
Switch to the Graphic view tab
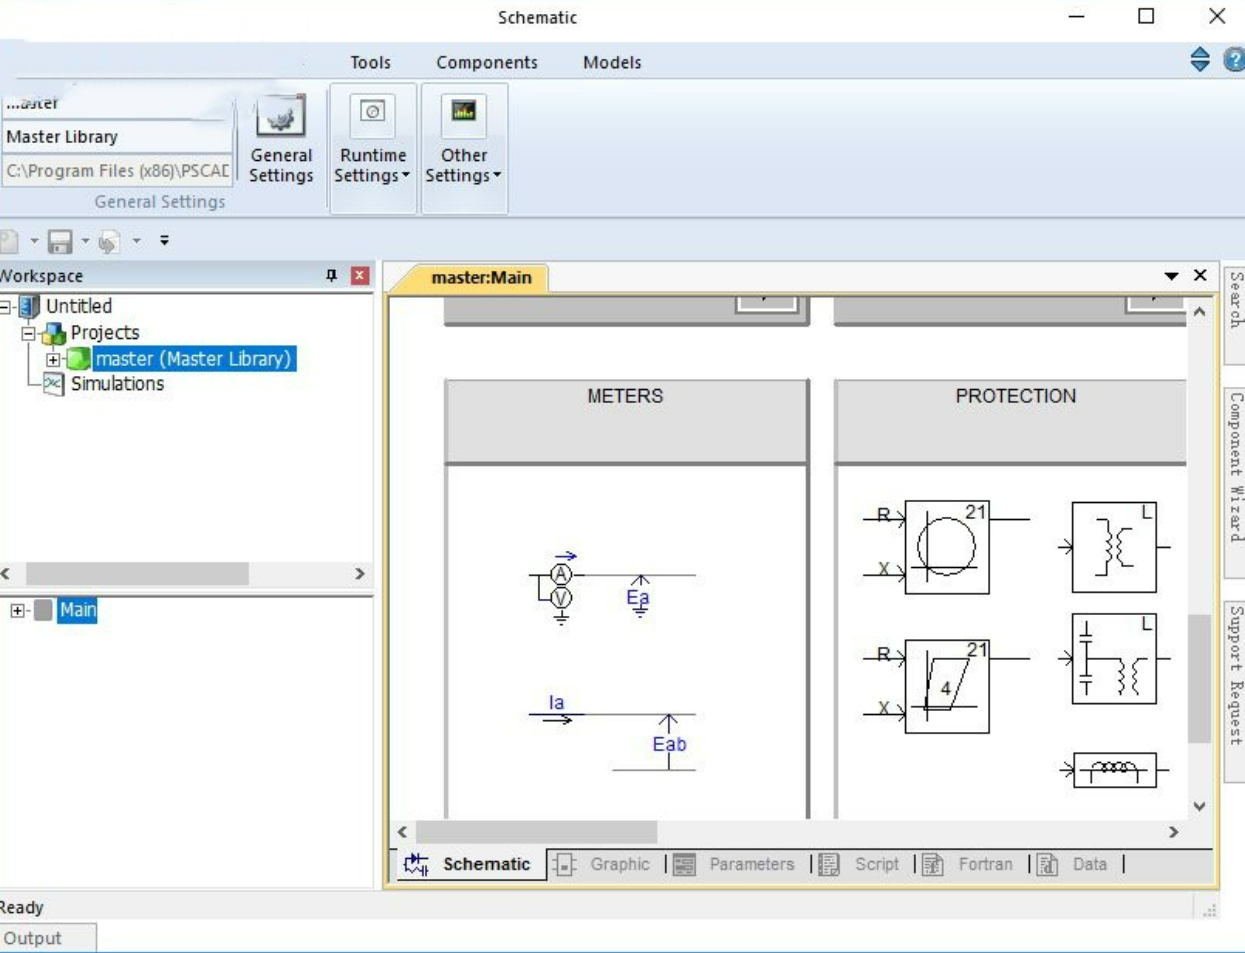603,864
